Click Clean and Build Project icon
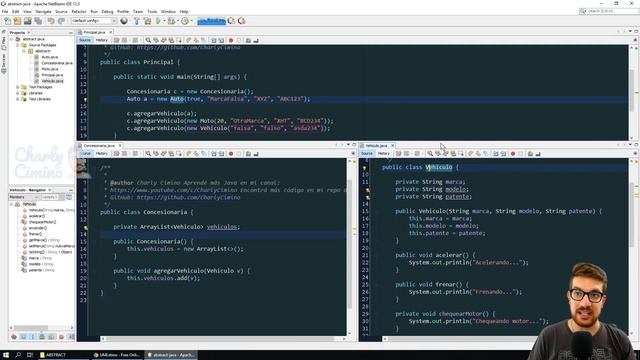The width and height of the screenshot is (640, 360). [147, 21]
